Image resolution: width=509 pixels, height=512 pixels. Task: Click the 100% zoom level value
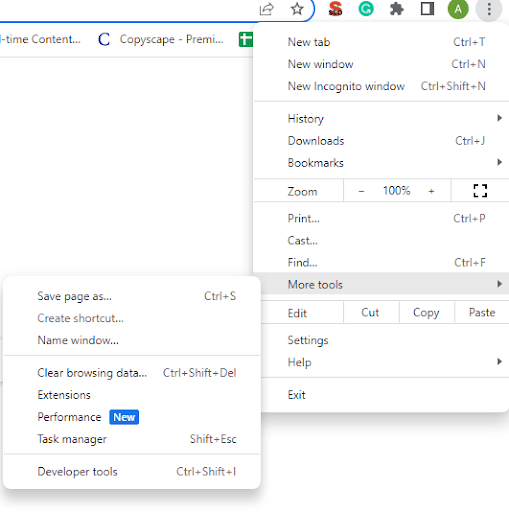pyautogui.click(x=396, y=191)
